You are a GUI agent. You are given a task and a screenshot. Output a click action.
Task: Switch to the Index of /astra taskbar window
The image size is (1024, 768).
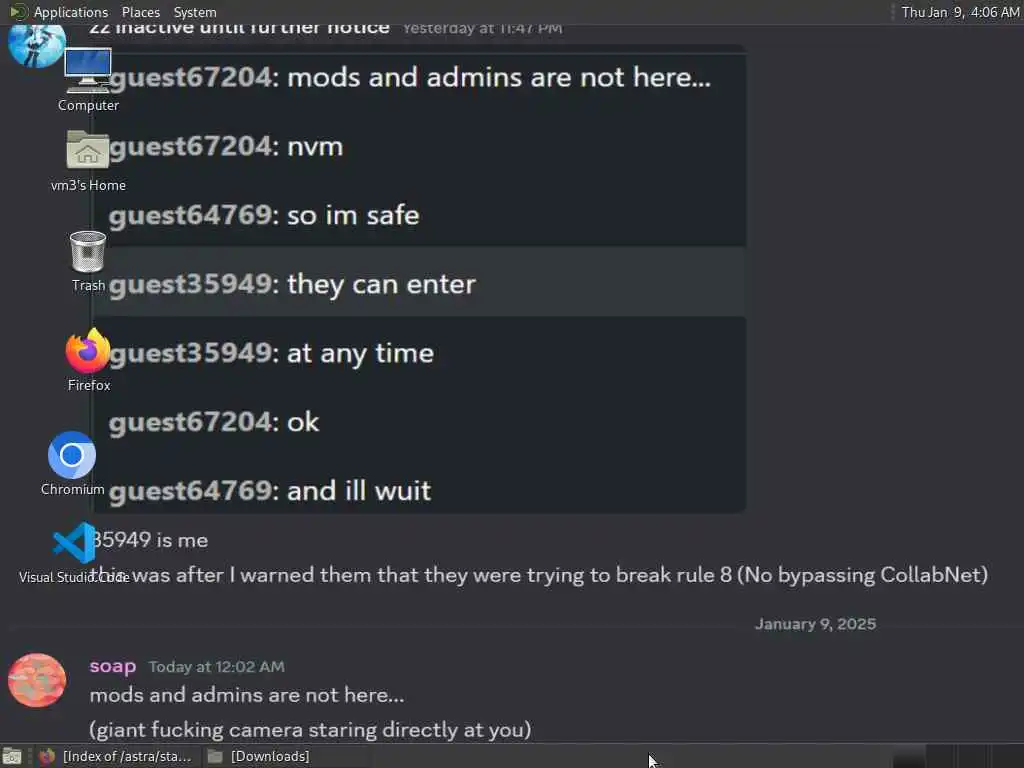pyautogui.click(x=116, y=756)
